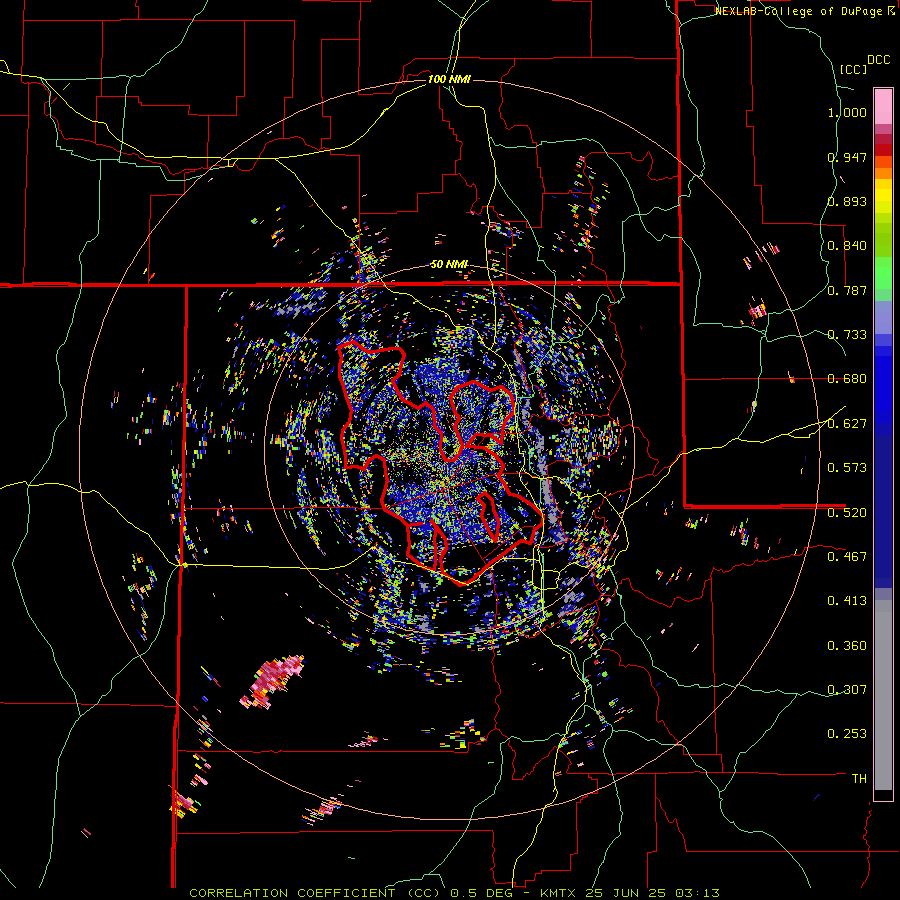Click the 50 NMI range ring label
This screenshot has height=900, width=900.
(449, 264)
